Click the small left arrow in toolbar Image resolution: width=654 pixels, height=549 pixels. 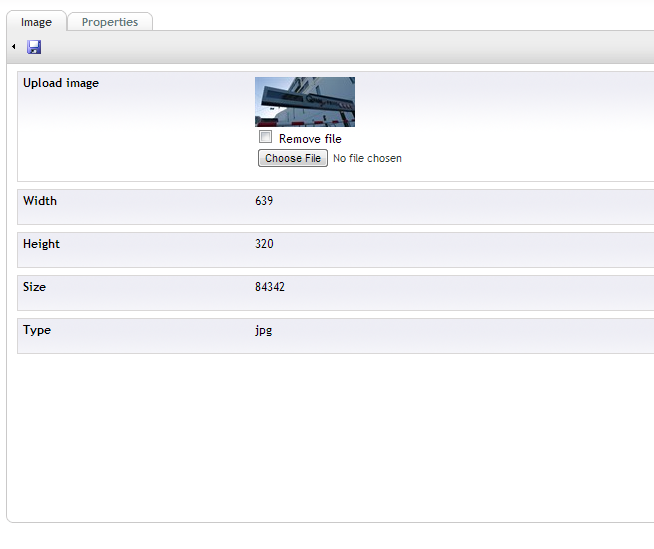click(14, 47)
